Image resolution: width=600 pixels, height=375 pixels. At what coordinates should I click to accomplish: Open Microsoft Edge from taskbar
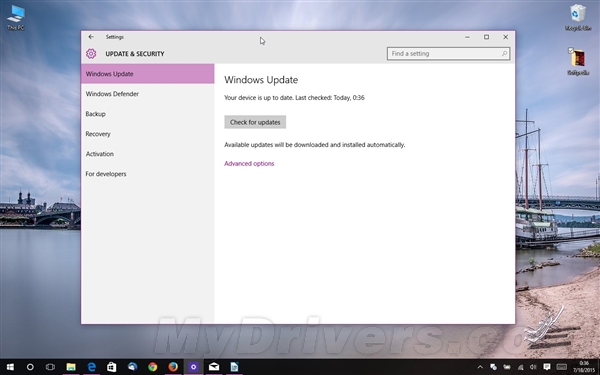91,367
